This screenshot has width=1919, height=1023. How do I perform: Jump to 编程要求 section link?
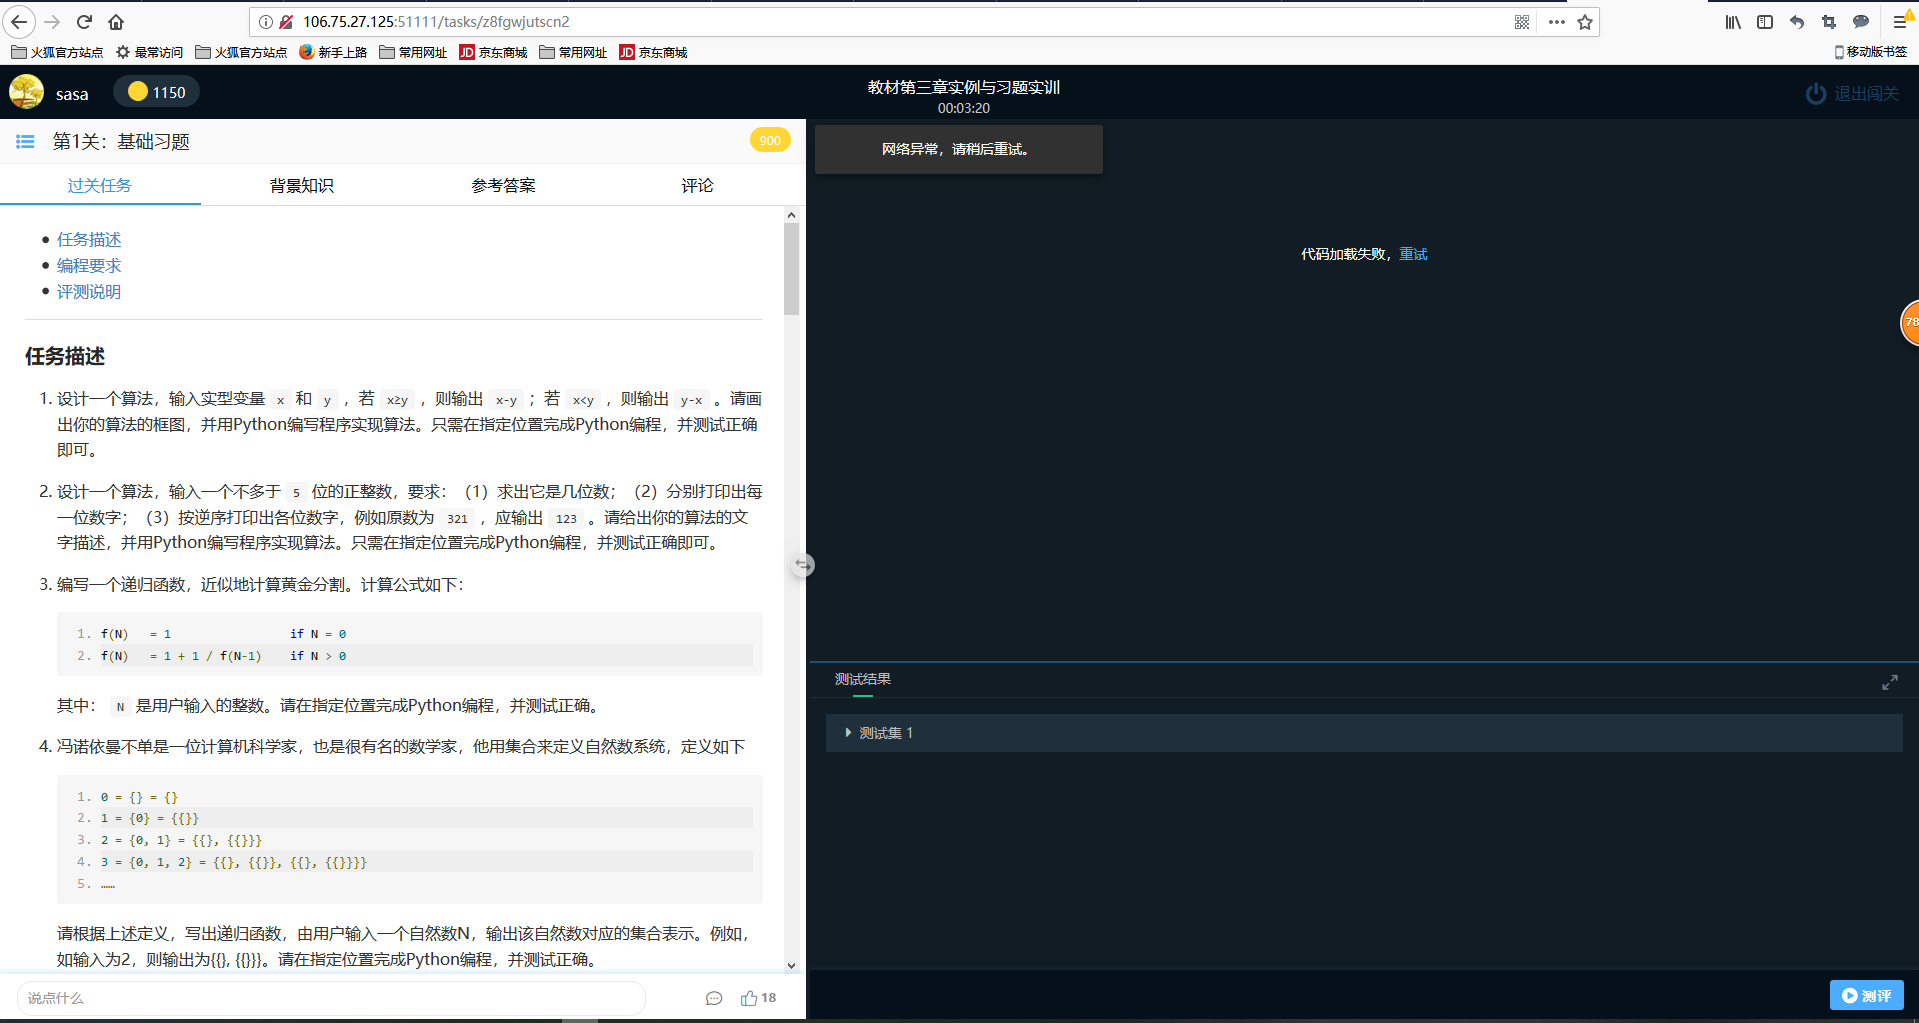pos(89,266)
